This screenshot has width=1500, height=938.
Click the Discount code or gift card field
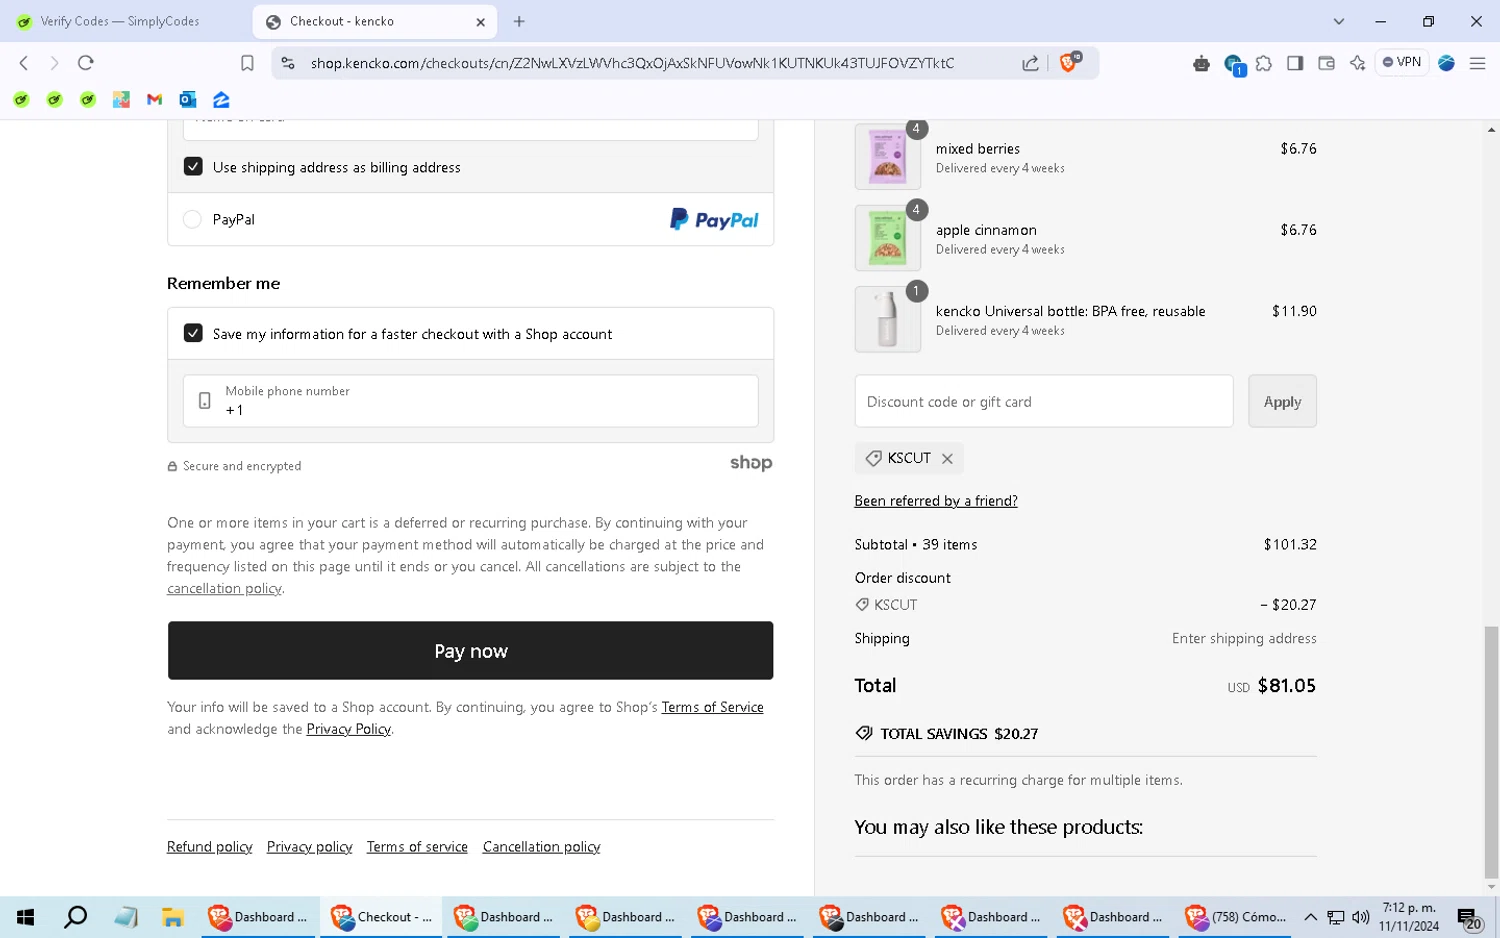(x=1043, y=401)
